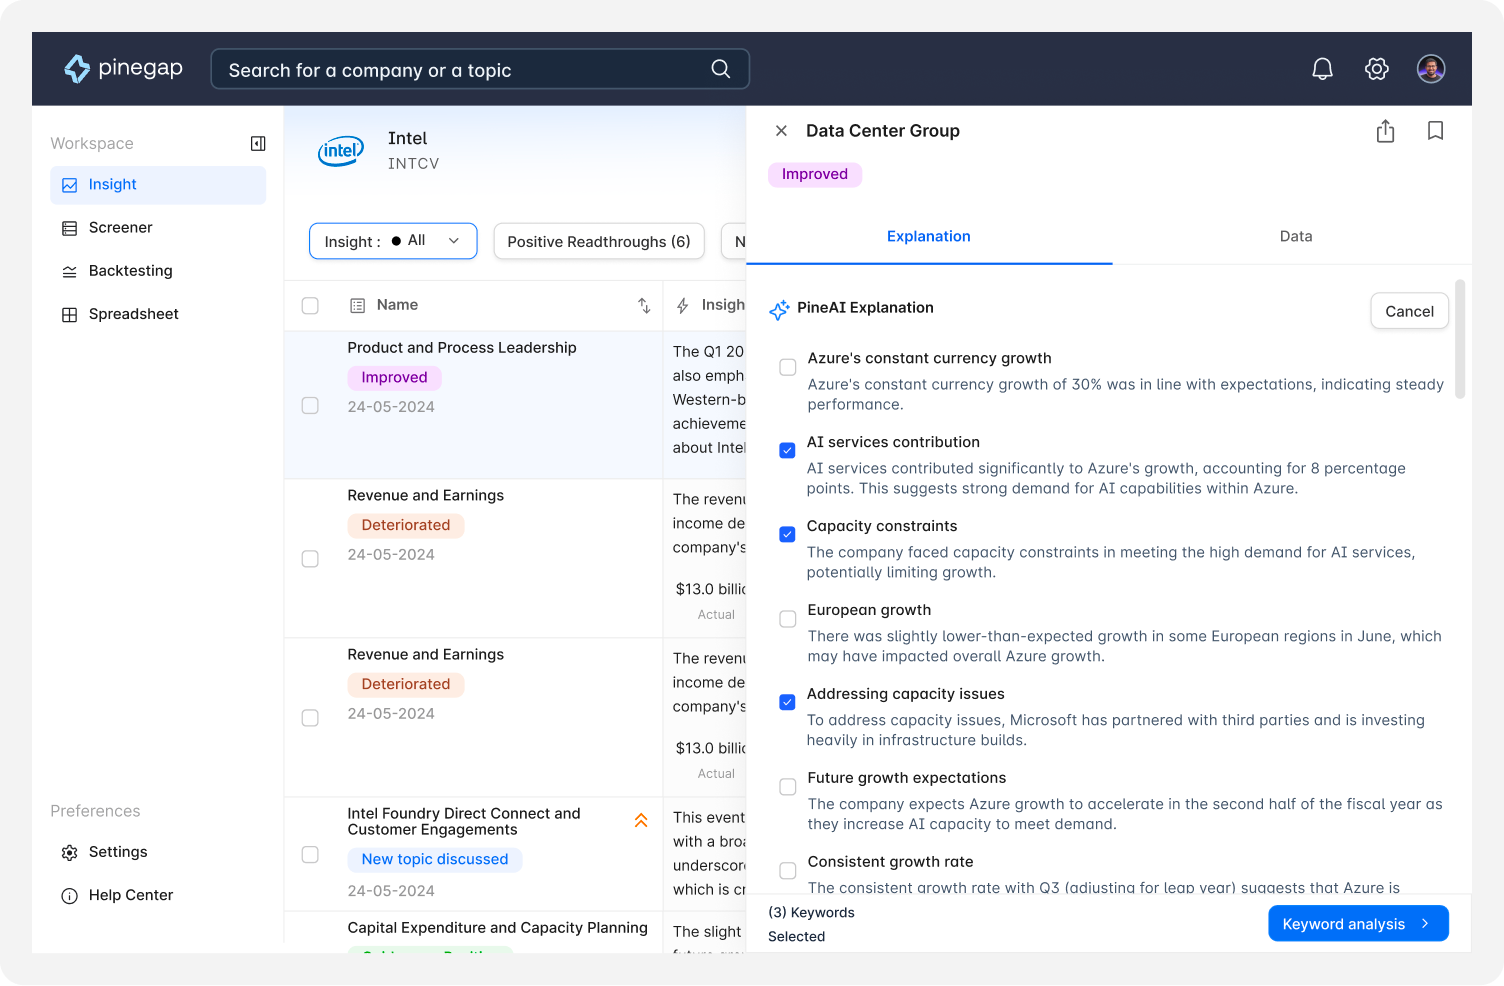Select Intel Foundry Direct Connect row checkbox
This screenshot has width=1504, height=986.
click(310, 855)
